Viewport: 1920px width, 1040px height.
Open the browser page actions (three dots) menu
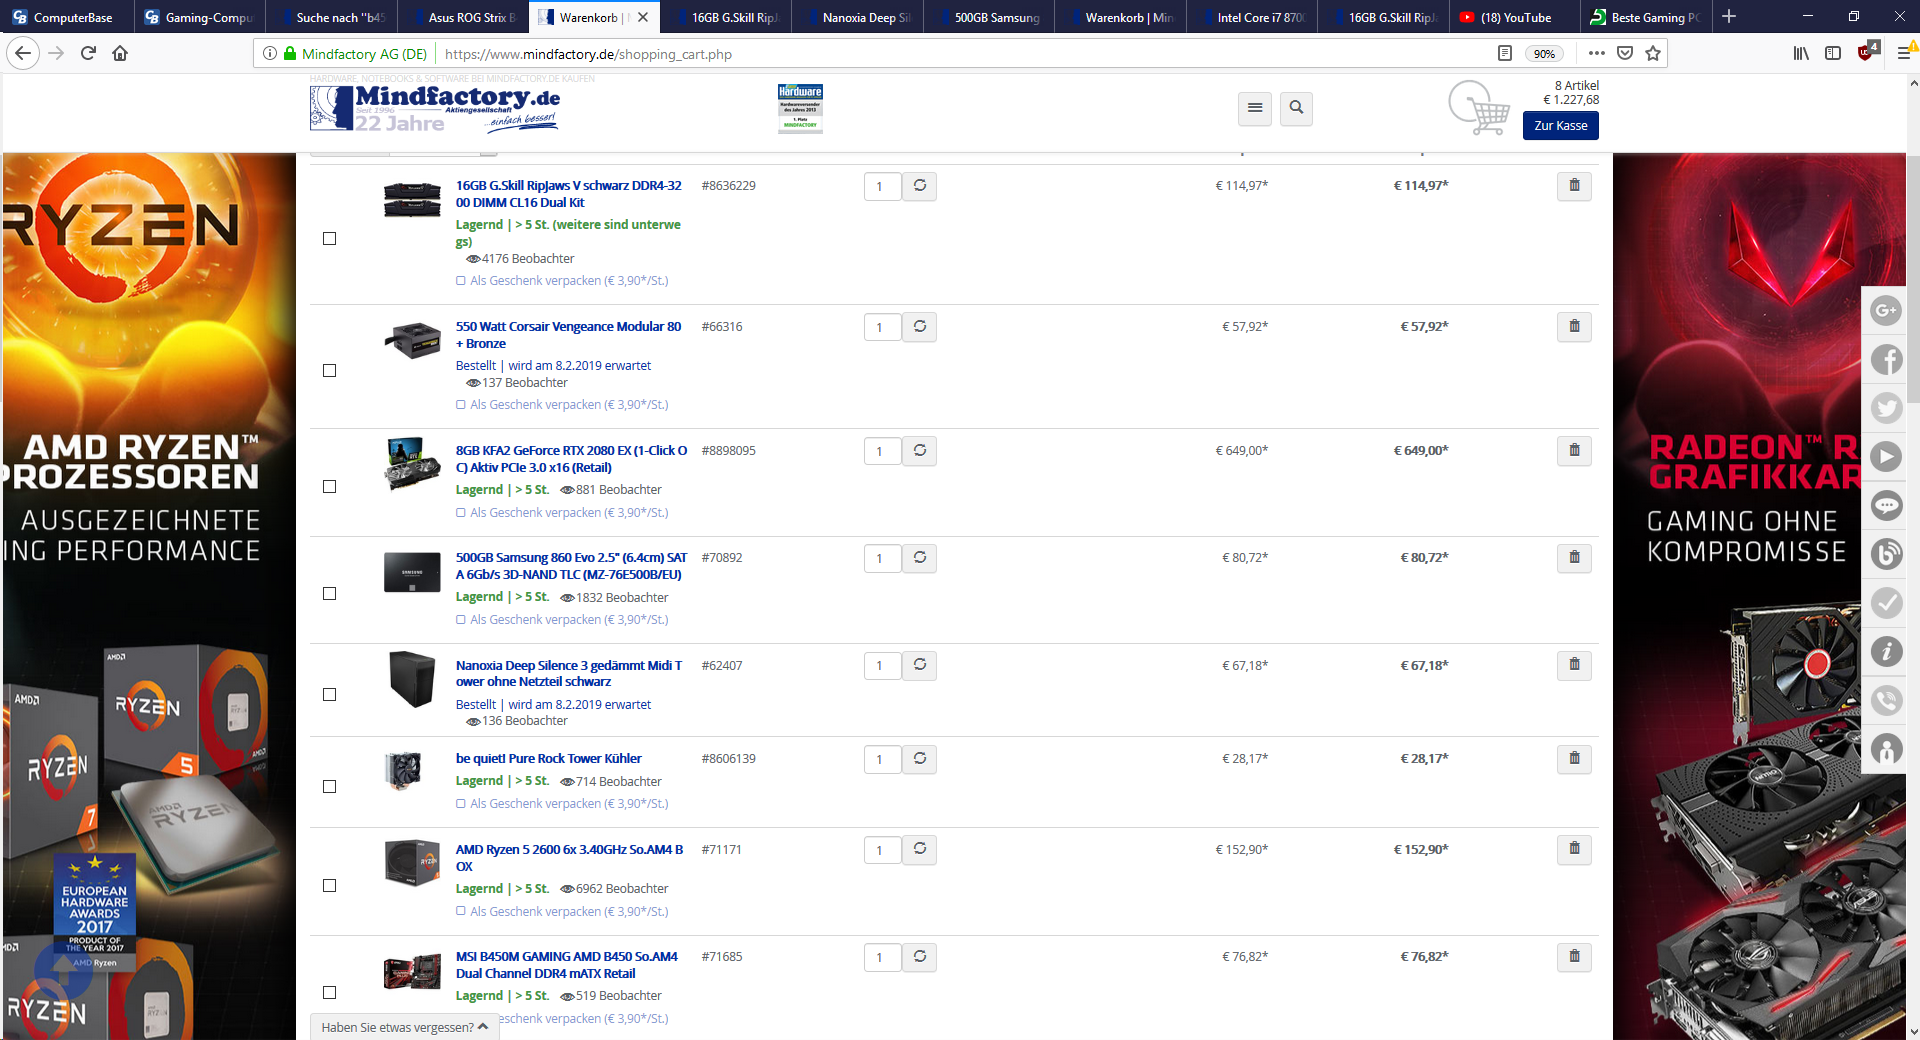coord(1596,54)
